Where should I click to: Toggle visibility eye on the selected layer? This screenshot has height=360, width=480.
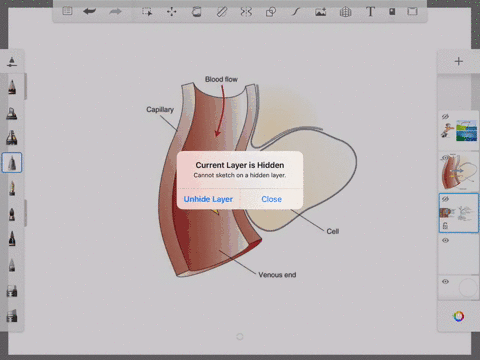445,199
